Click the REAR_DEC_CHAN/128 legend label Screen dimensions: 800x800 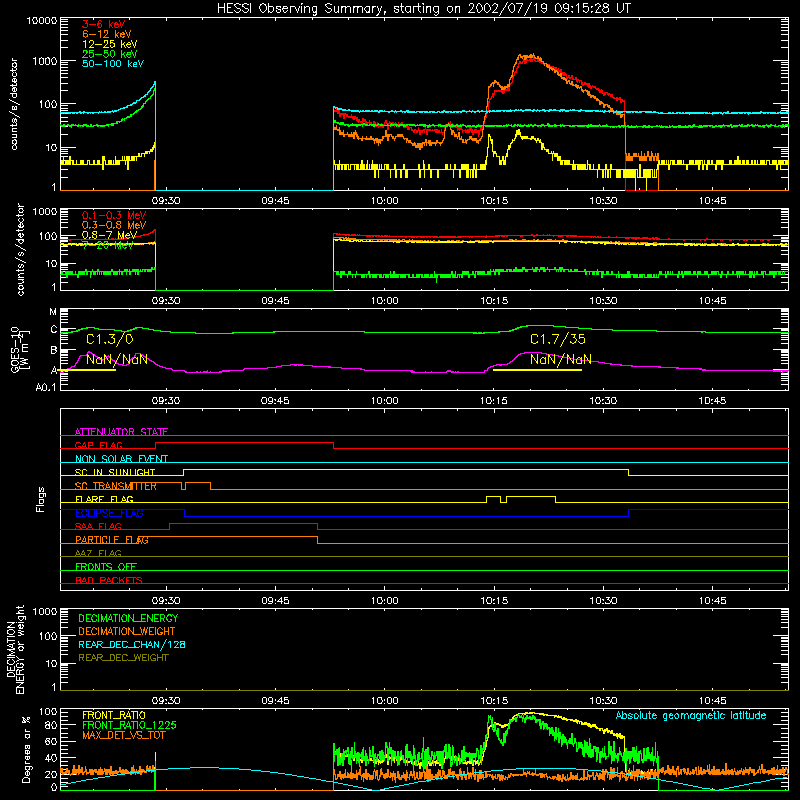(x=132, y=644)
